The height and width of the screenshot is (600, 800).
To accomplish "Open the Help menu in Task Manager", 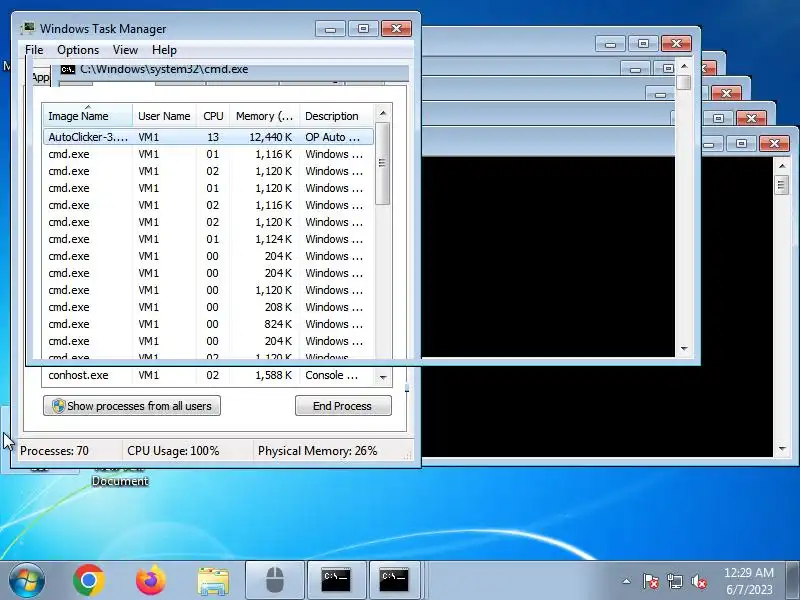I will [164, 50].
